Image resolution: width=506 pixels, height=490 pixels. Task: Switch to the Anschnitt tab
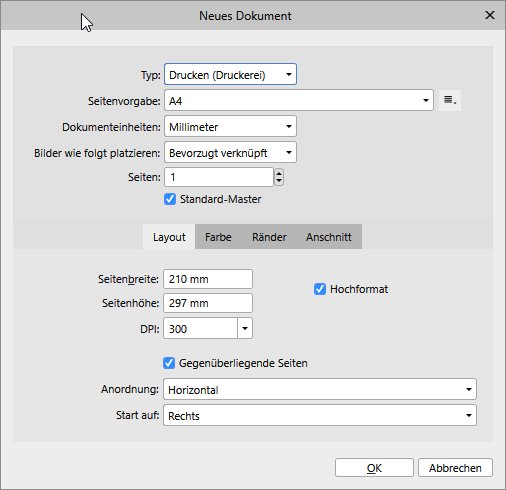tap(329, 237)
